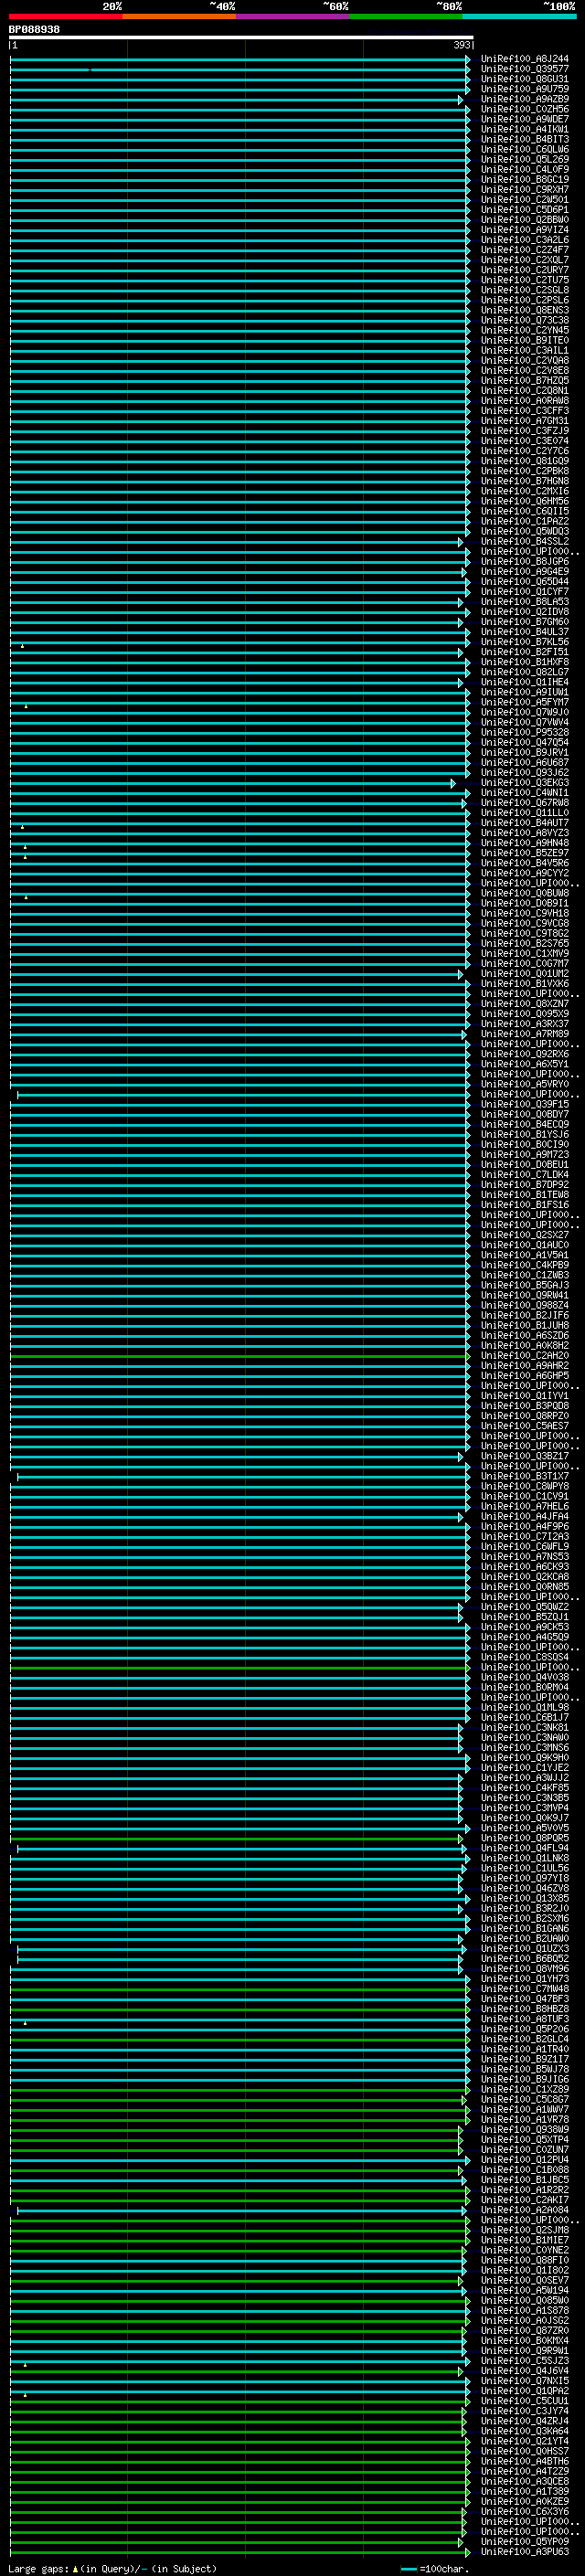585x2576 pixels.
Task: Select hit label UniRef100_Q65D44
Action: (x=525, y=581)
